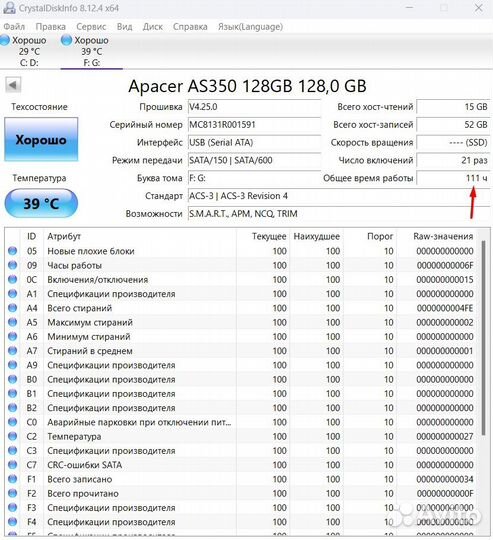
Task: Open the Файл menu
Action: click(x=14, y=27)
